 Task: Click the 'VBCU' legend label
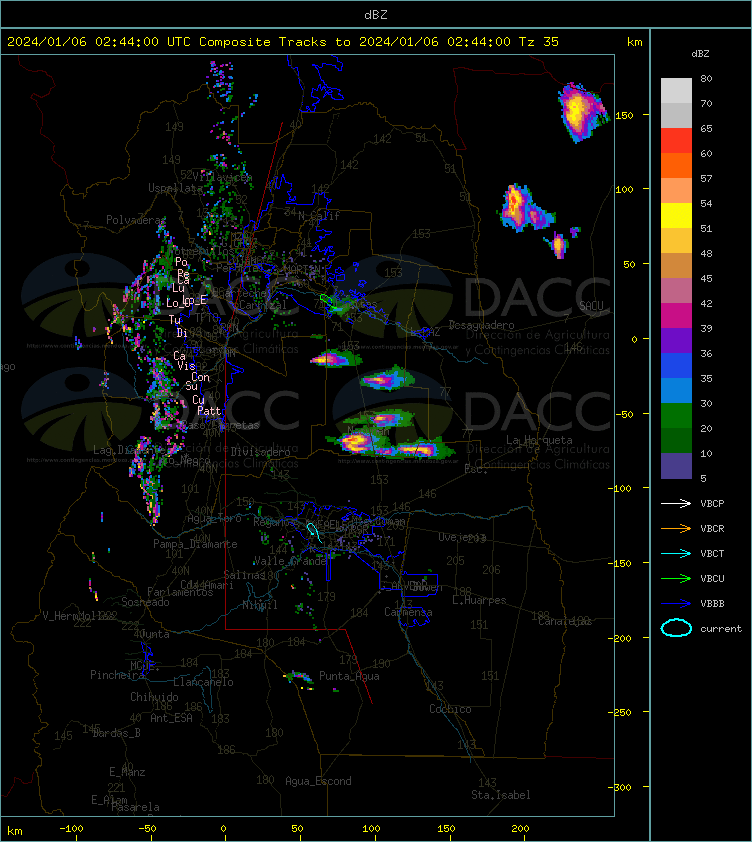point(712,578)
